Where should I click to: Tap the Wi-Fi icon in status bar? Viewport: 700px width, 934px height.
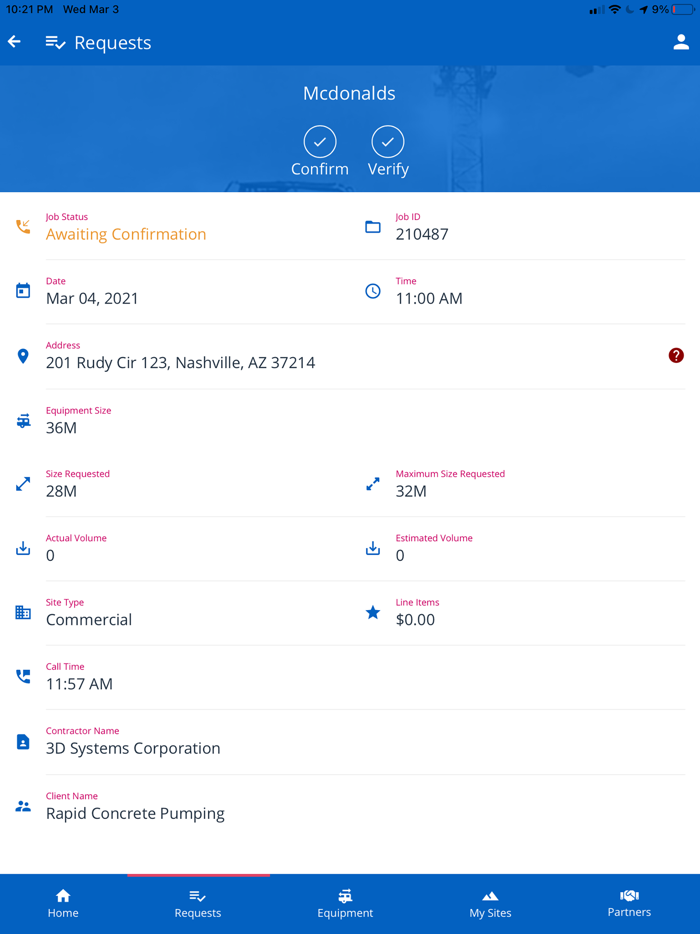tap(615, 10)
